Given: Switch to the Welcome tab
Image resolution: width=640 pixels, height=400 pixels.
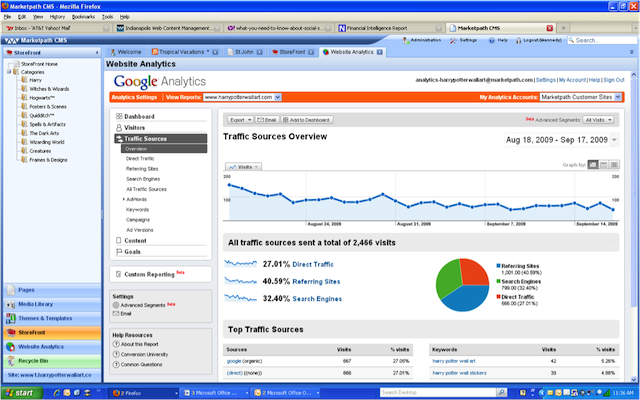Looking at the screenshot, I should 126,52.
